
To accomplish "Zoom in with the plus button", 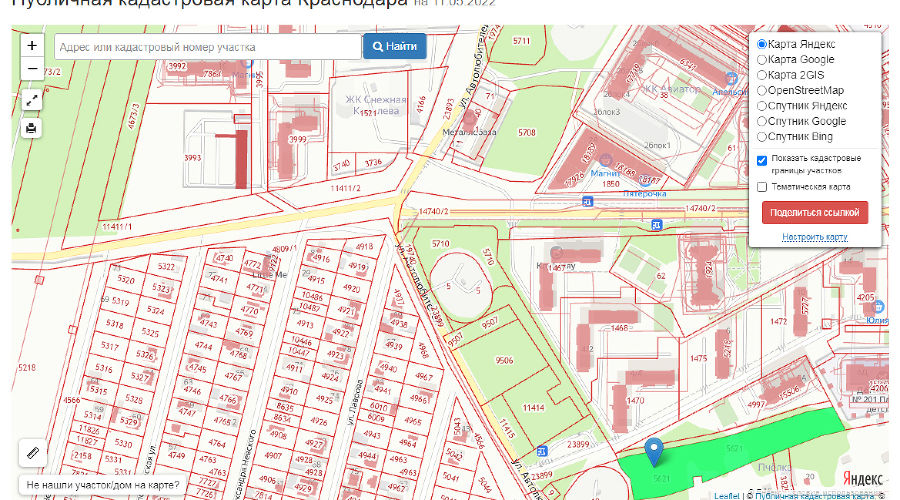I will 32,46.
